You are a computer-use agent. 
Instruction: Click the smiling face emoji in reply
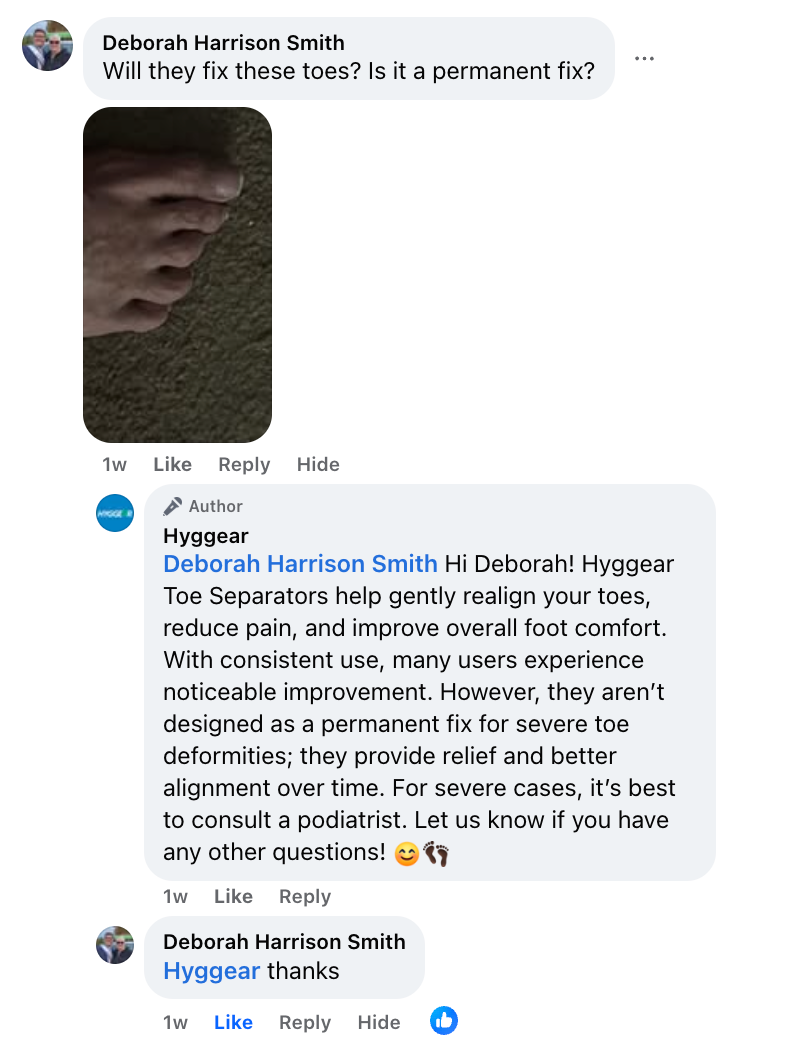(407, 853)
